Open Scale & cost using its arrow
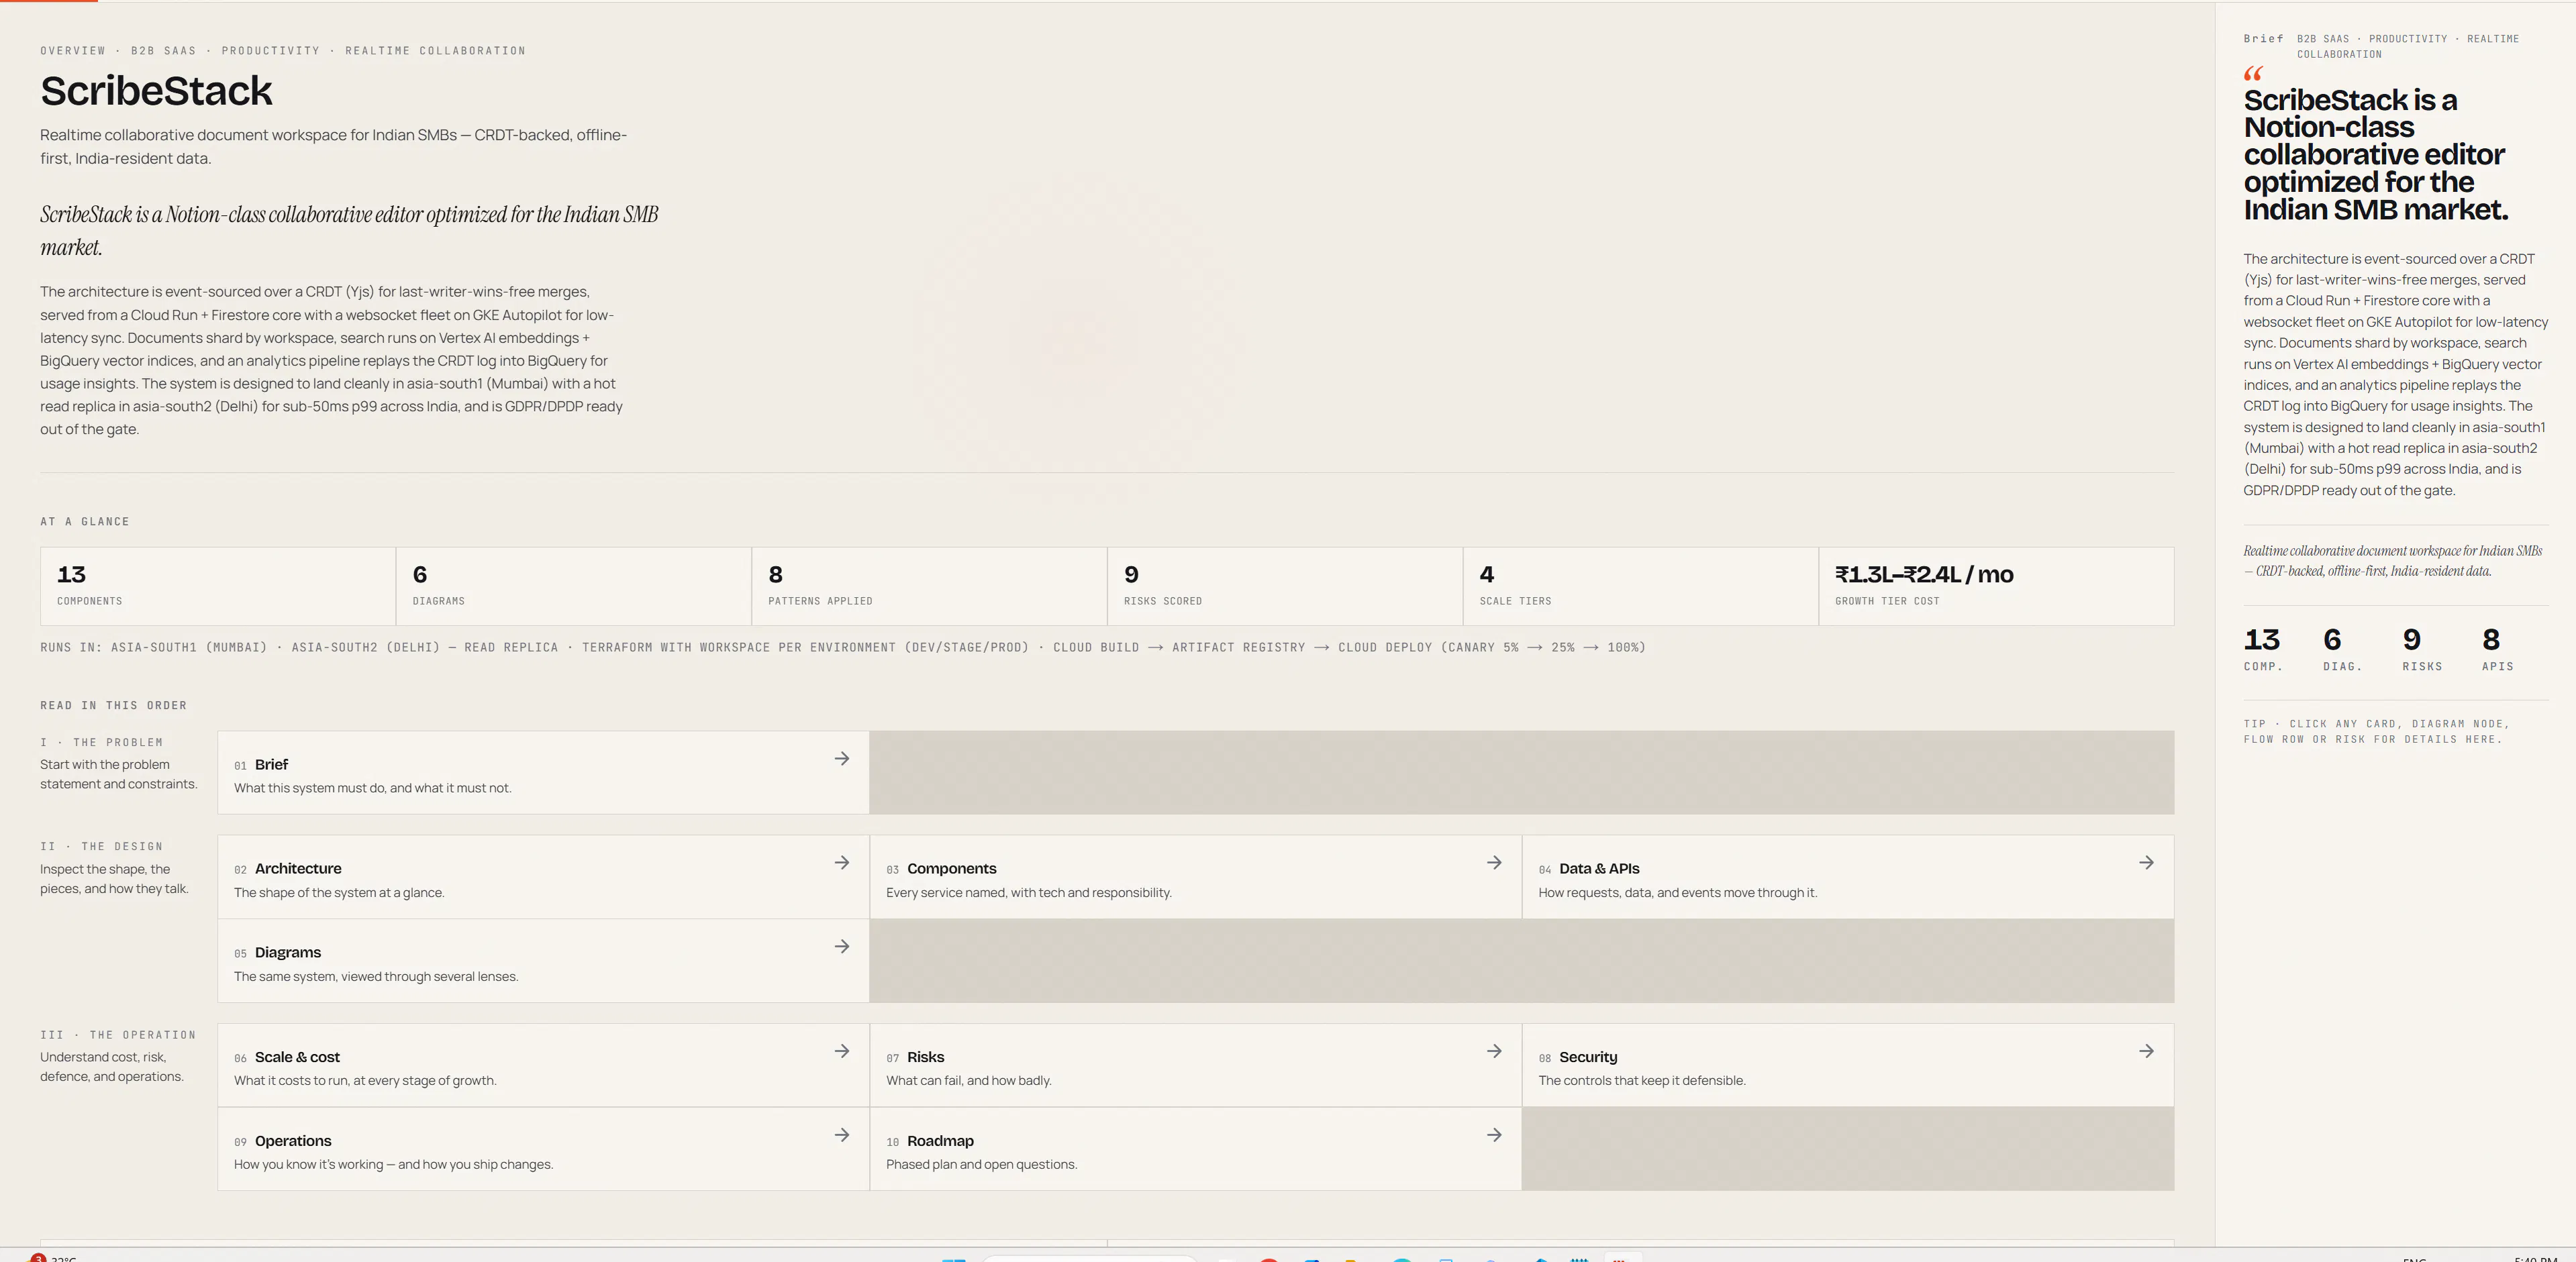This screenshot has width=2576, height=1262. (x=842, y=1051)
